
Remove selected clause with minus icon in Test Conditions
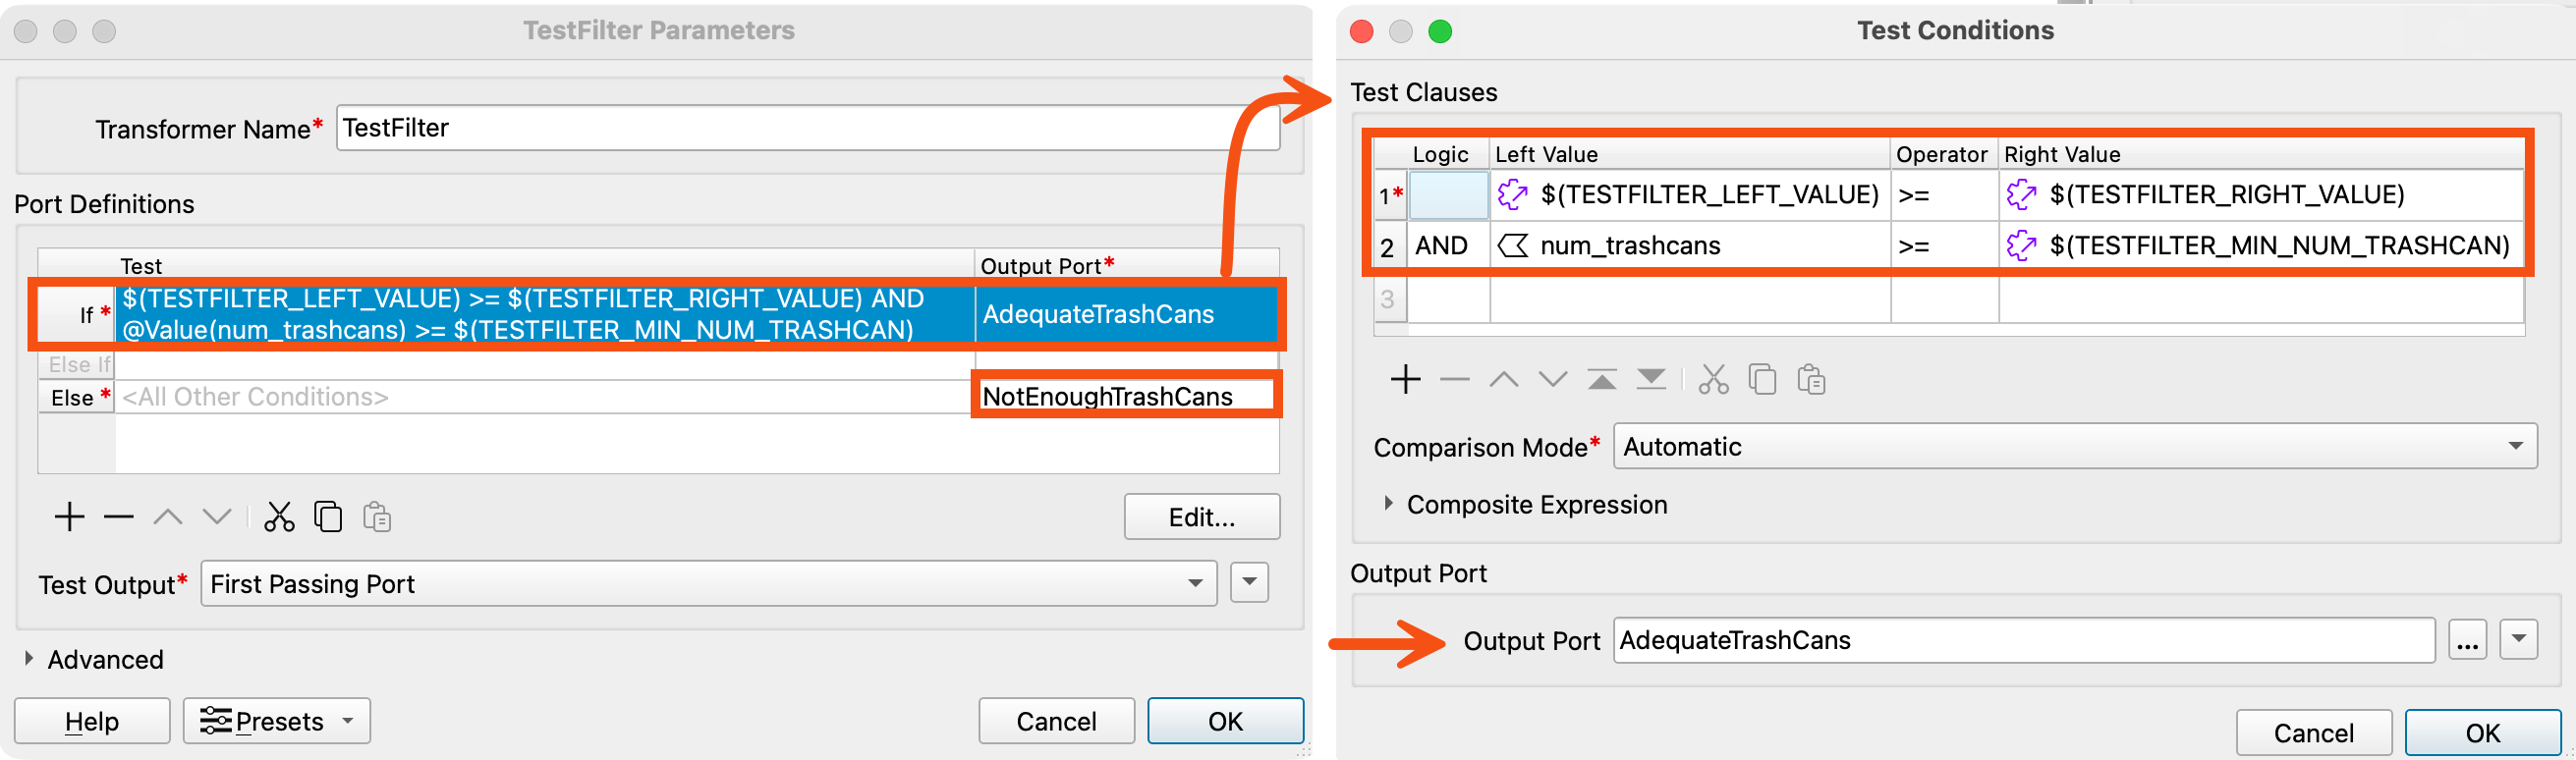click(x=1454, y=380)
